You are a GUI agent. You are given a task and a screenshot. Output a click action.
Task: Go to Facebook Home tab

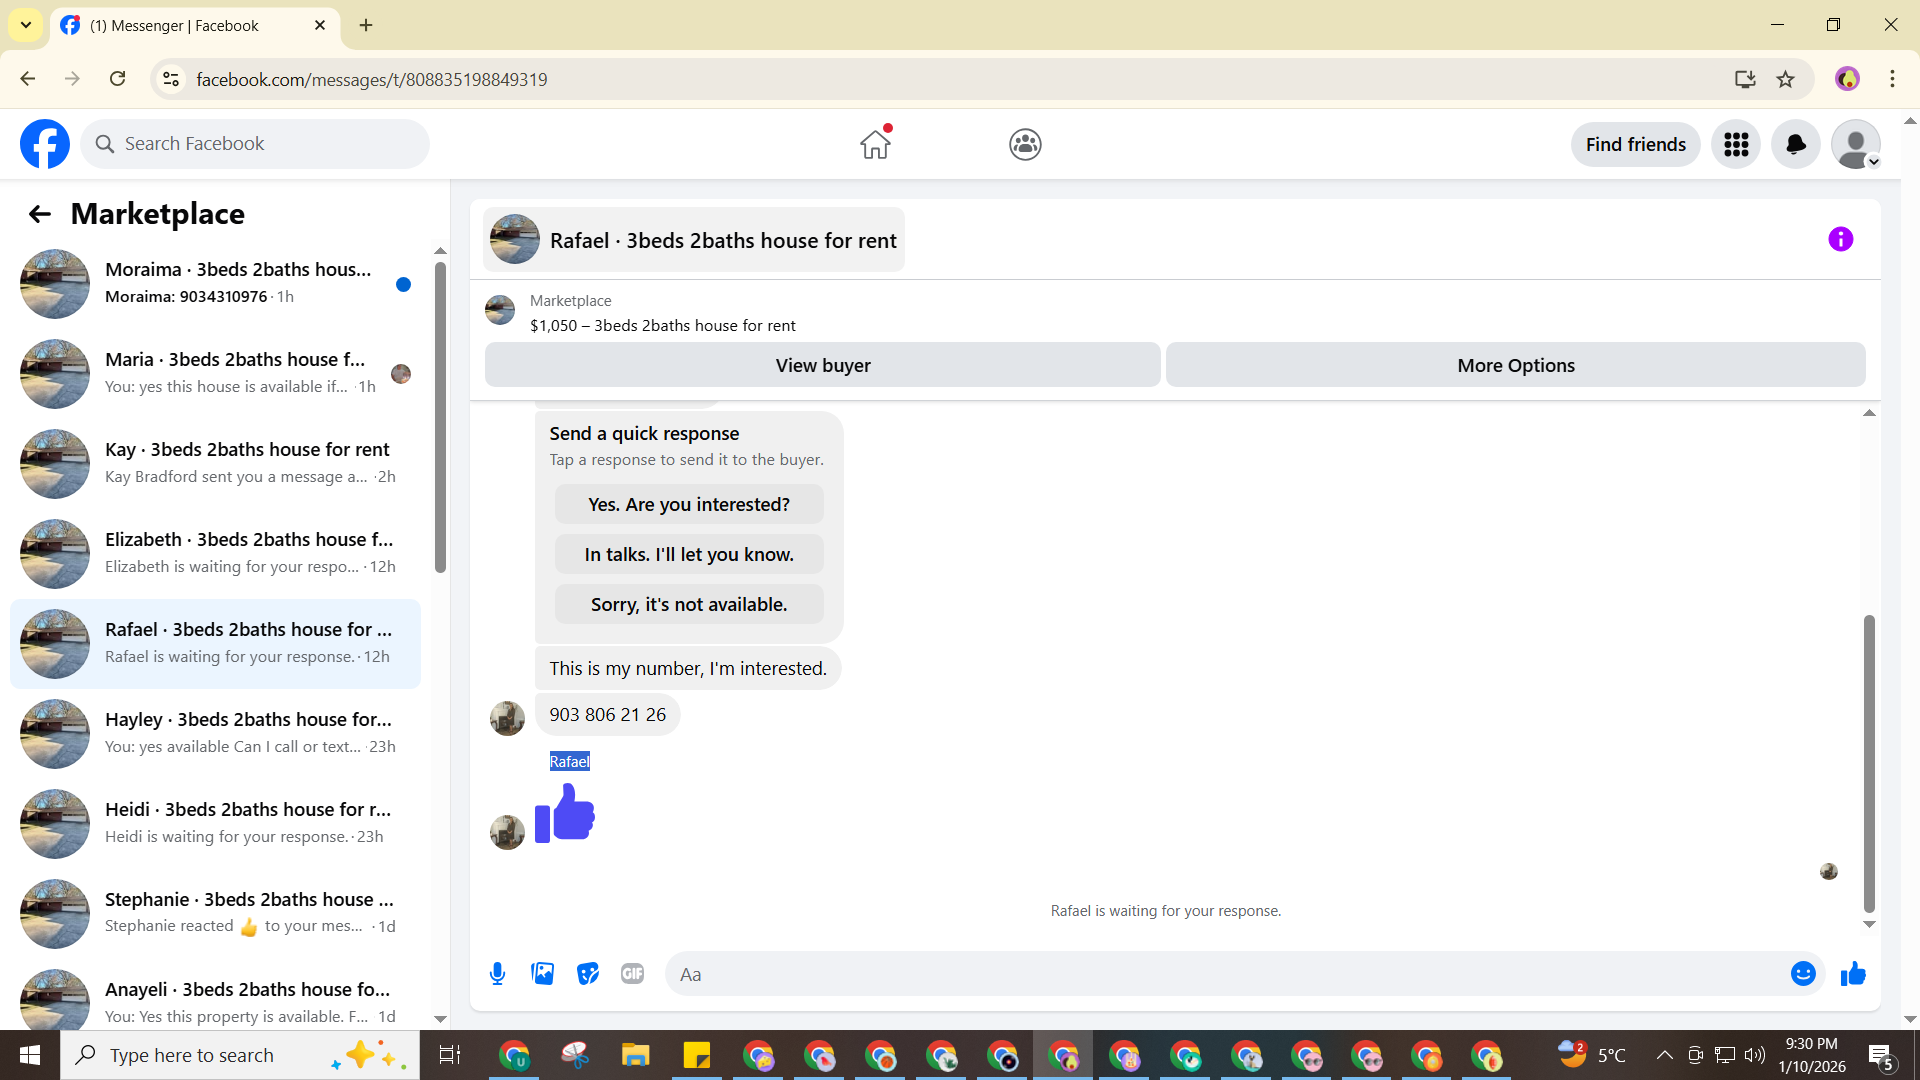(875, 145)
